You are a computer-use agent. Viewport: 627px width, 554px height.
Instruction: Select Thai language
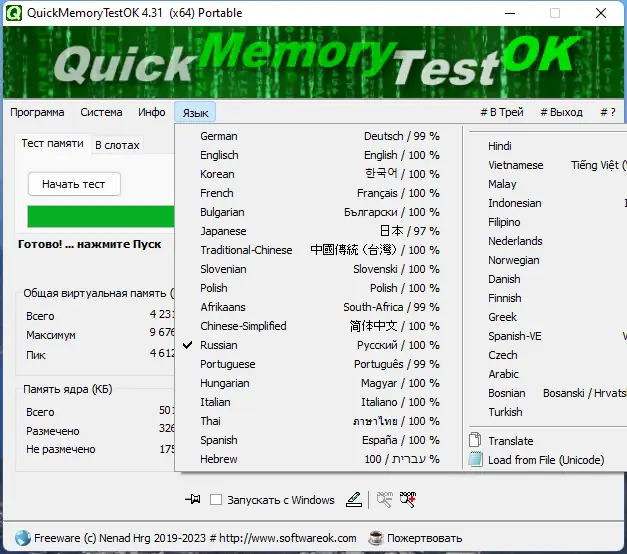[319, 421]
